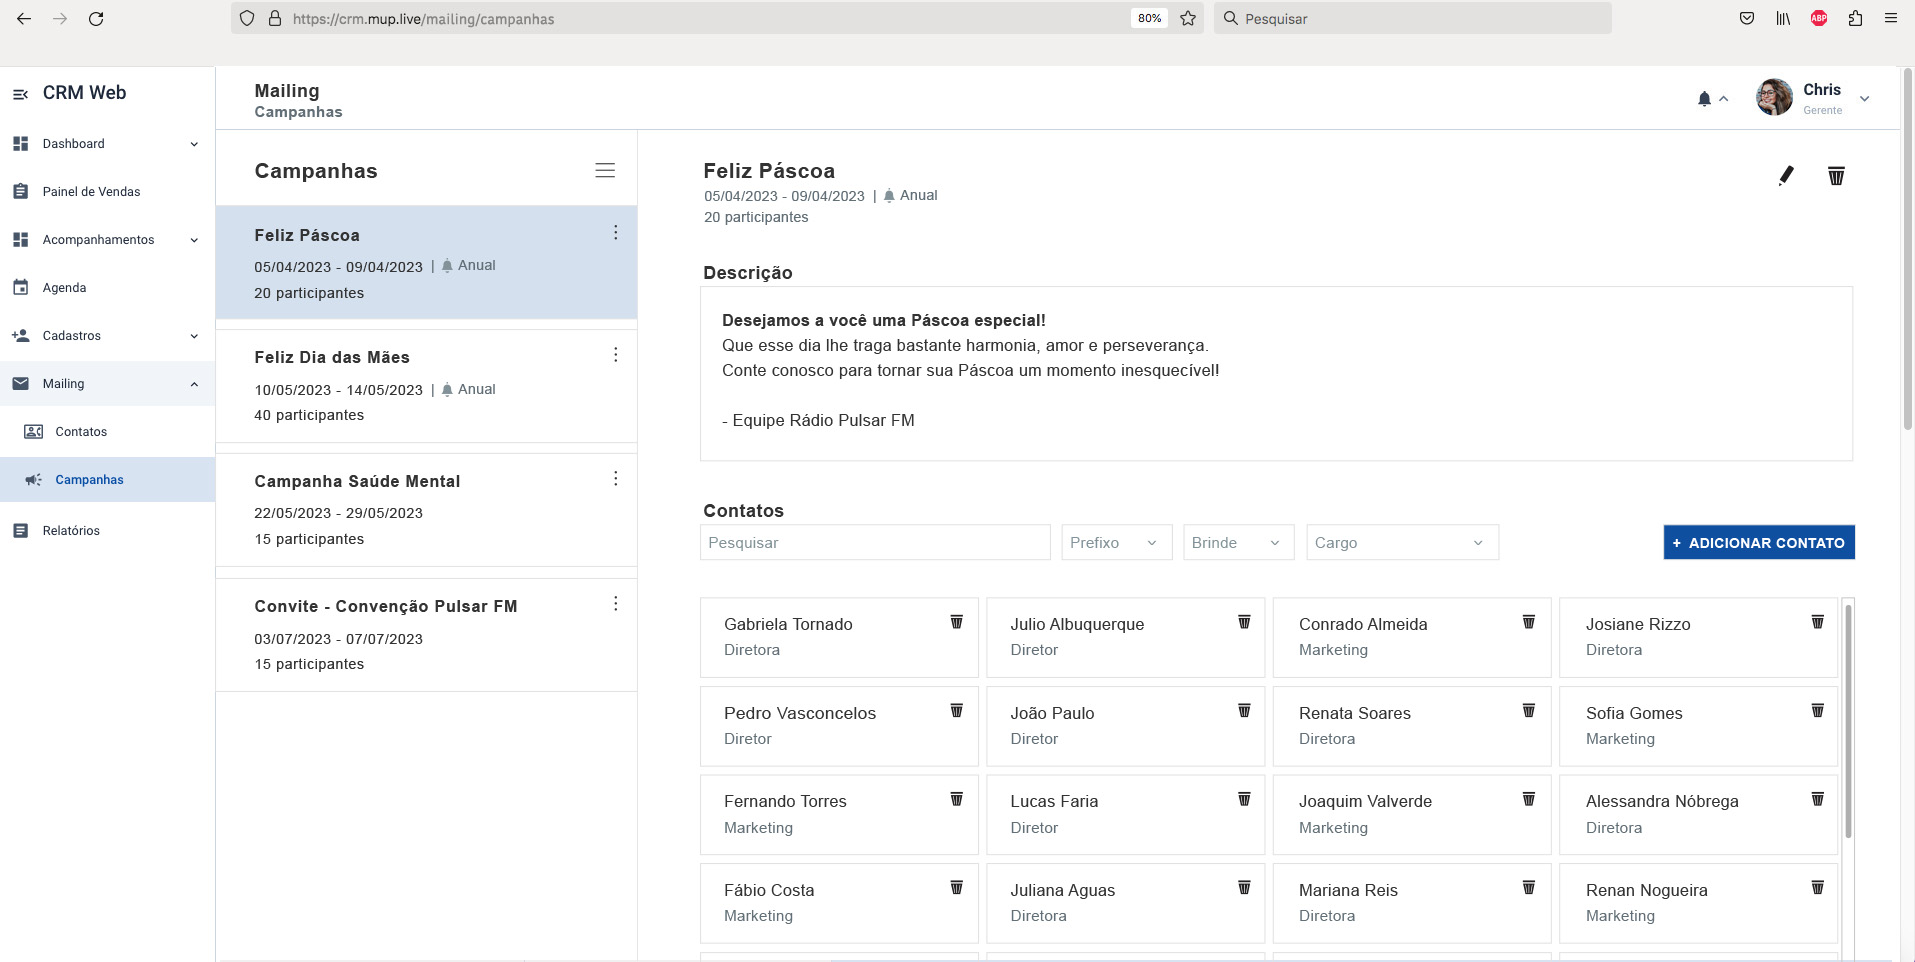Click the contacts Pesquisar search field

(875, 542)
